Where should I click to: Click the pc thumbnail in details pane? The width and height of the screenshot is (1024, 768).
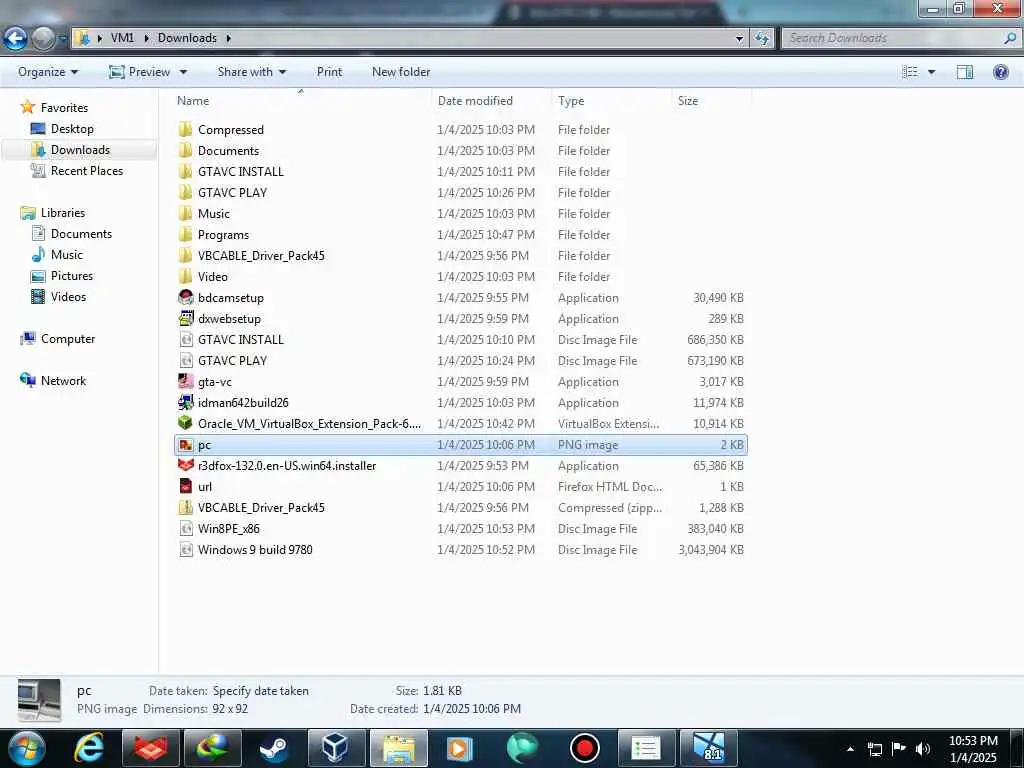click(39, 700)
